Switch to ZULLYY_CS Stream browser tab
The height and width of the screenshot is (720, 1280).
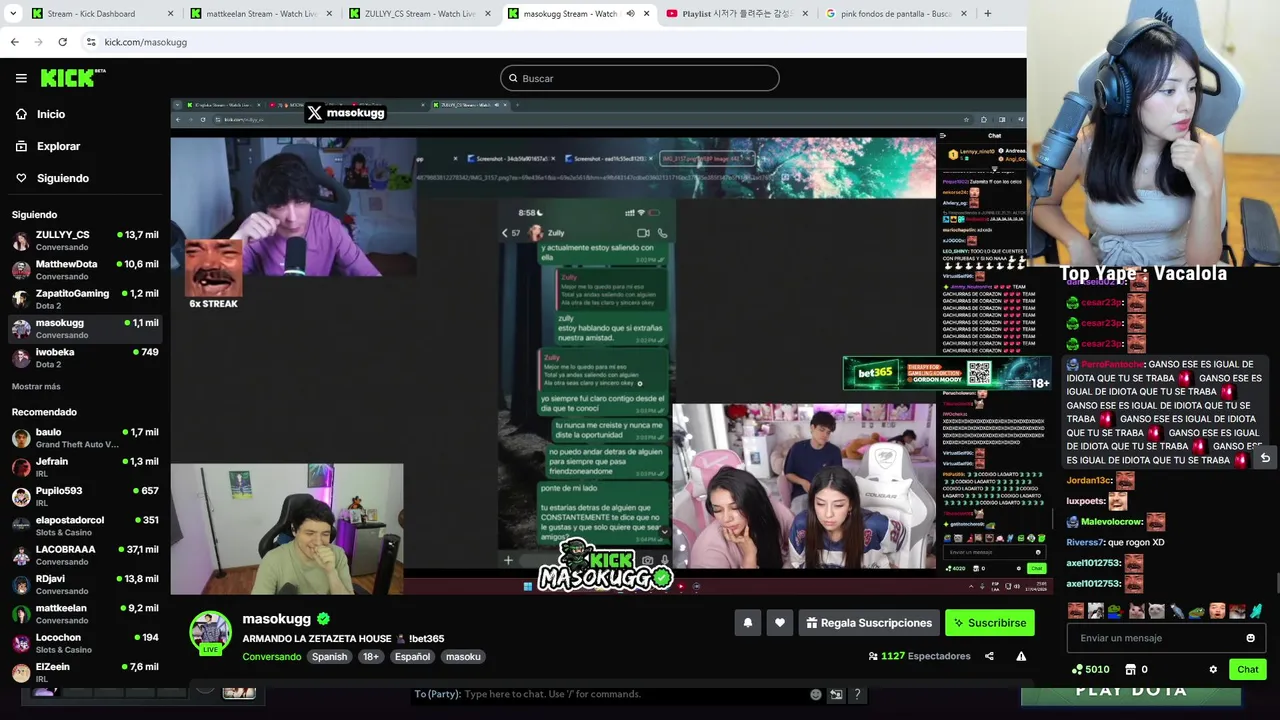point(420,14)
